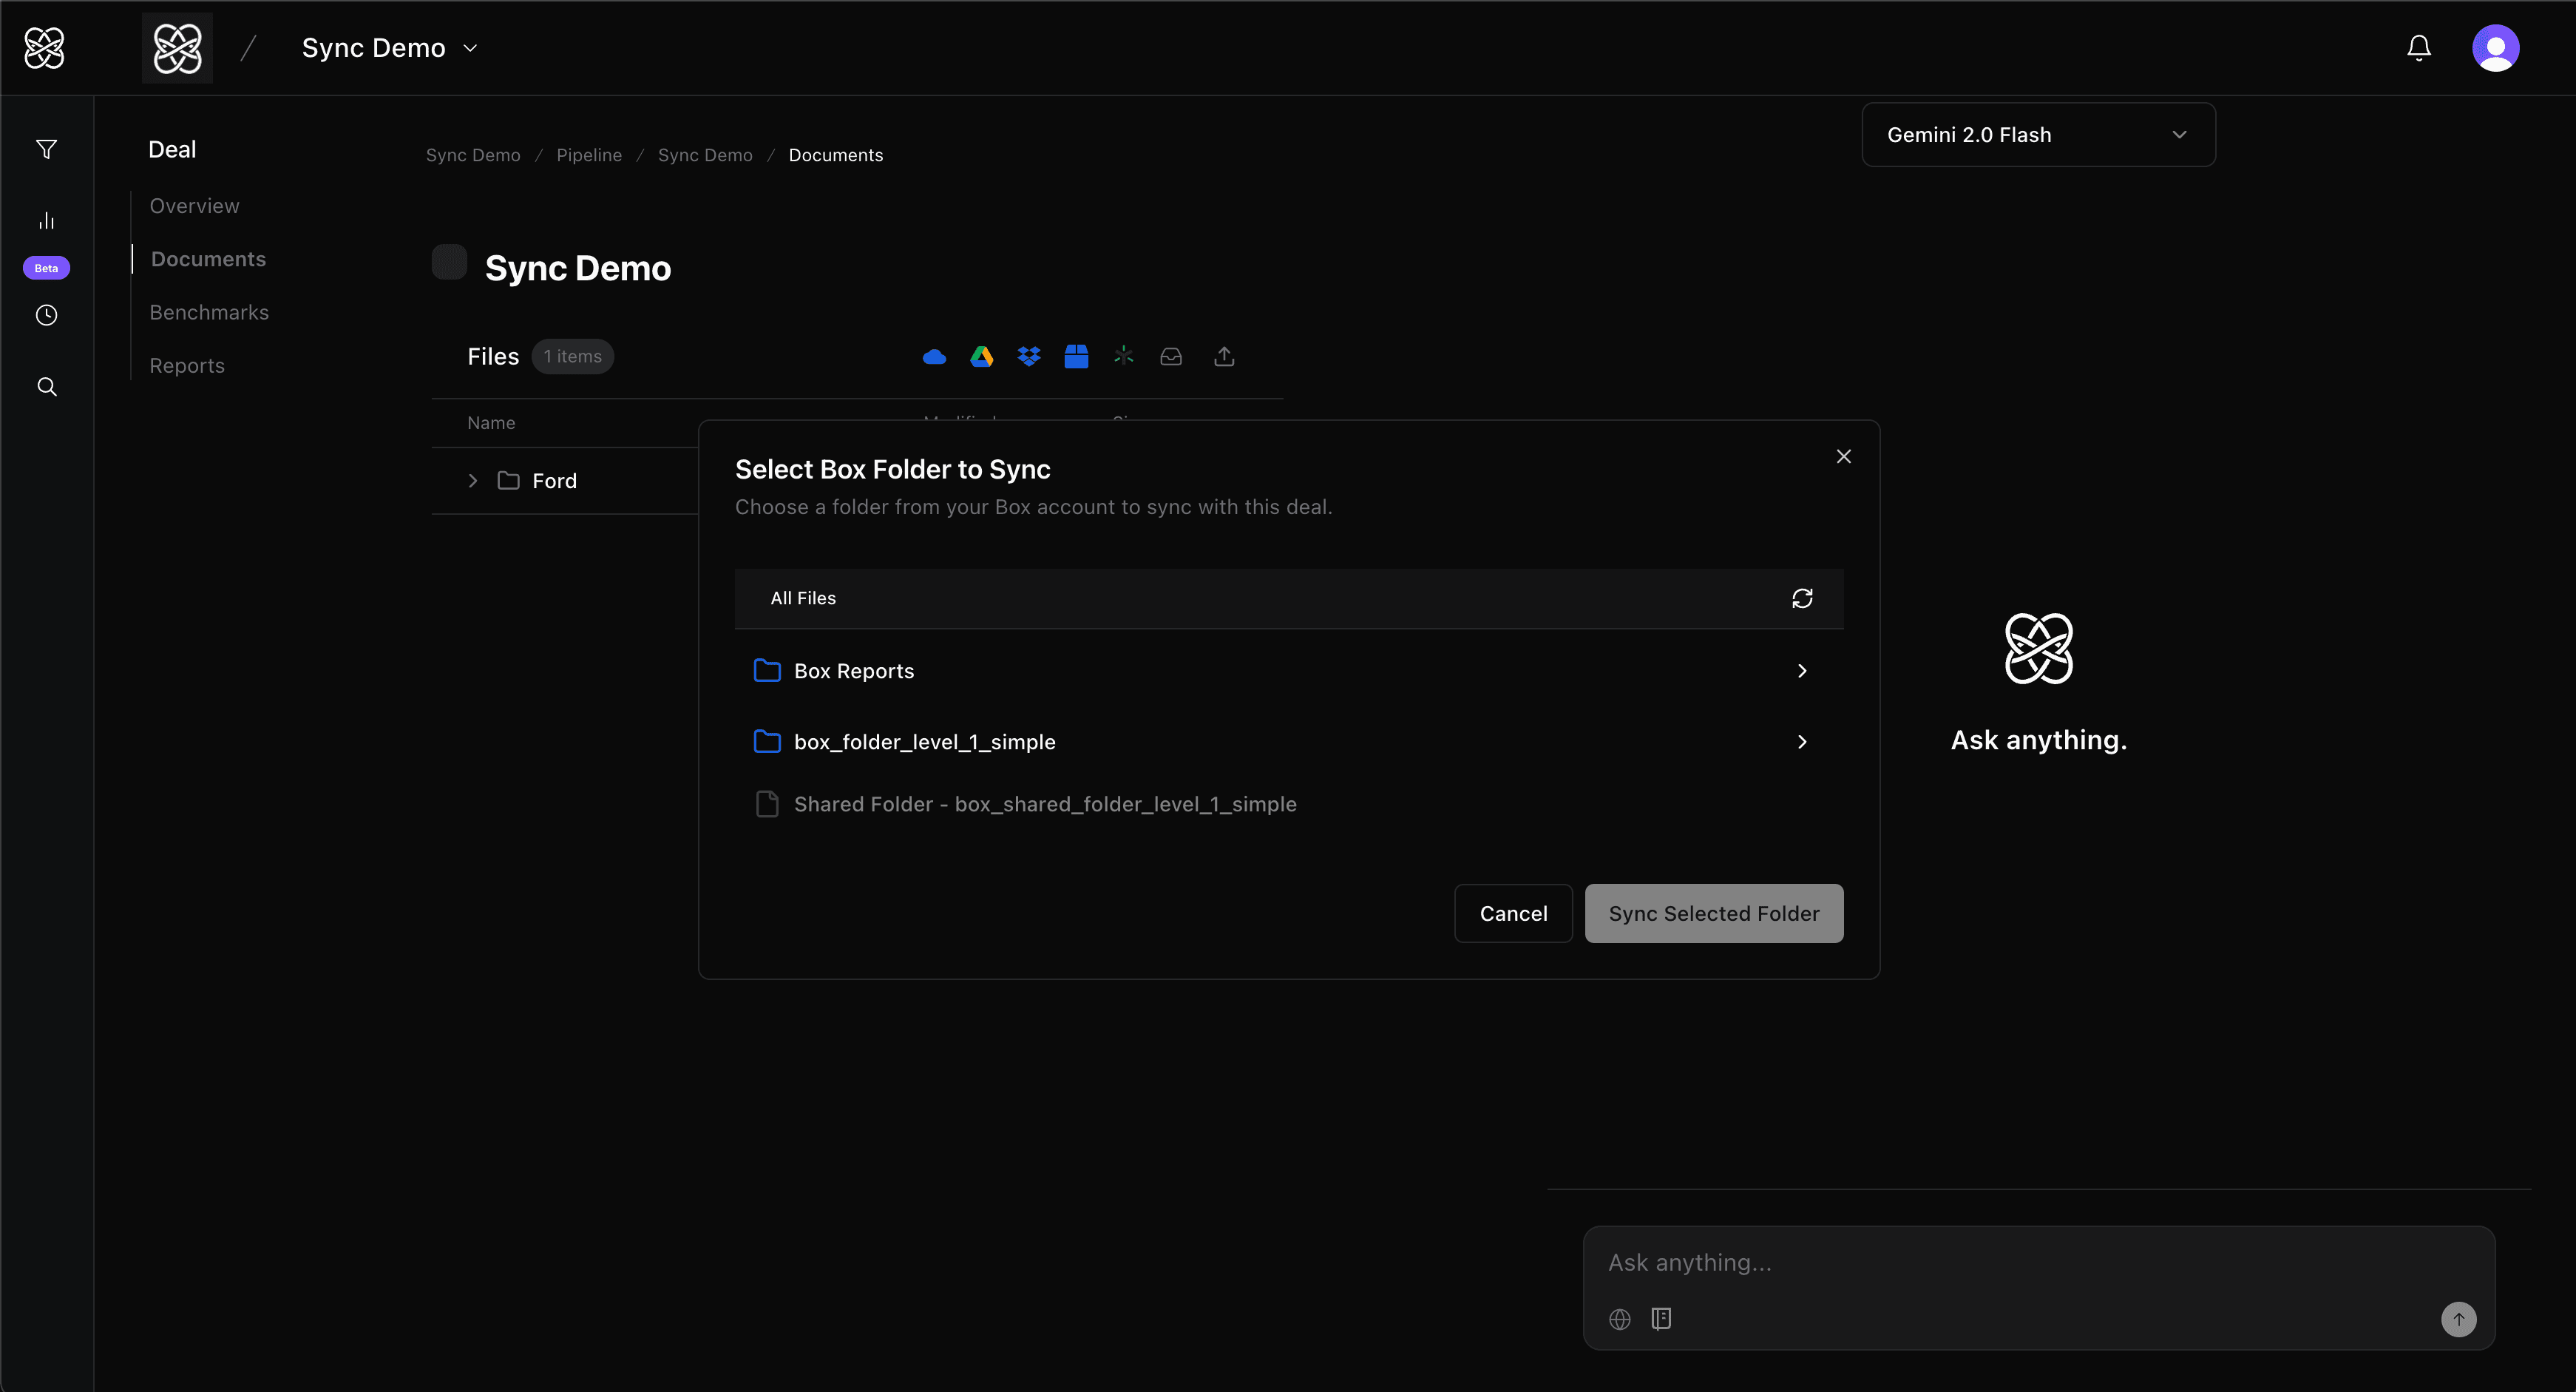Click the globe web search icon in chat box

click(1620, 1319)
